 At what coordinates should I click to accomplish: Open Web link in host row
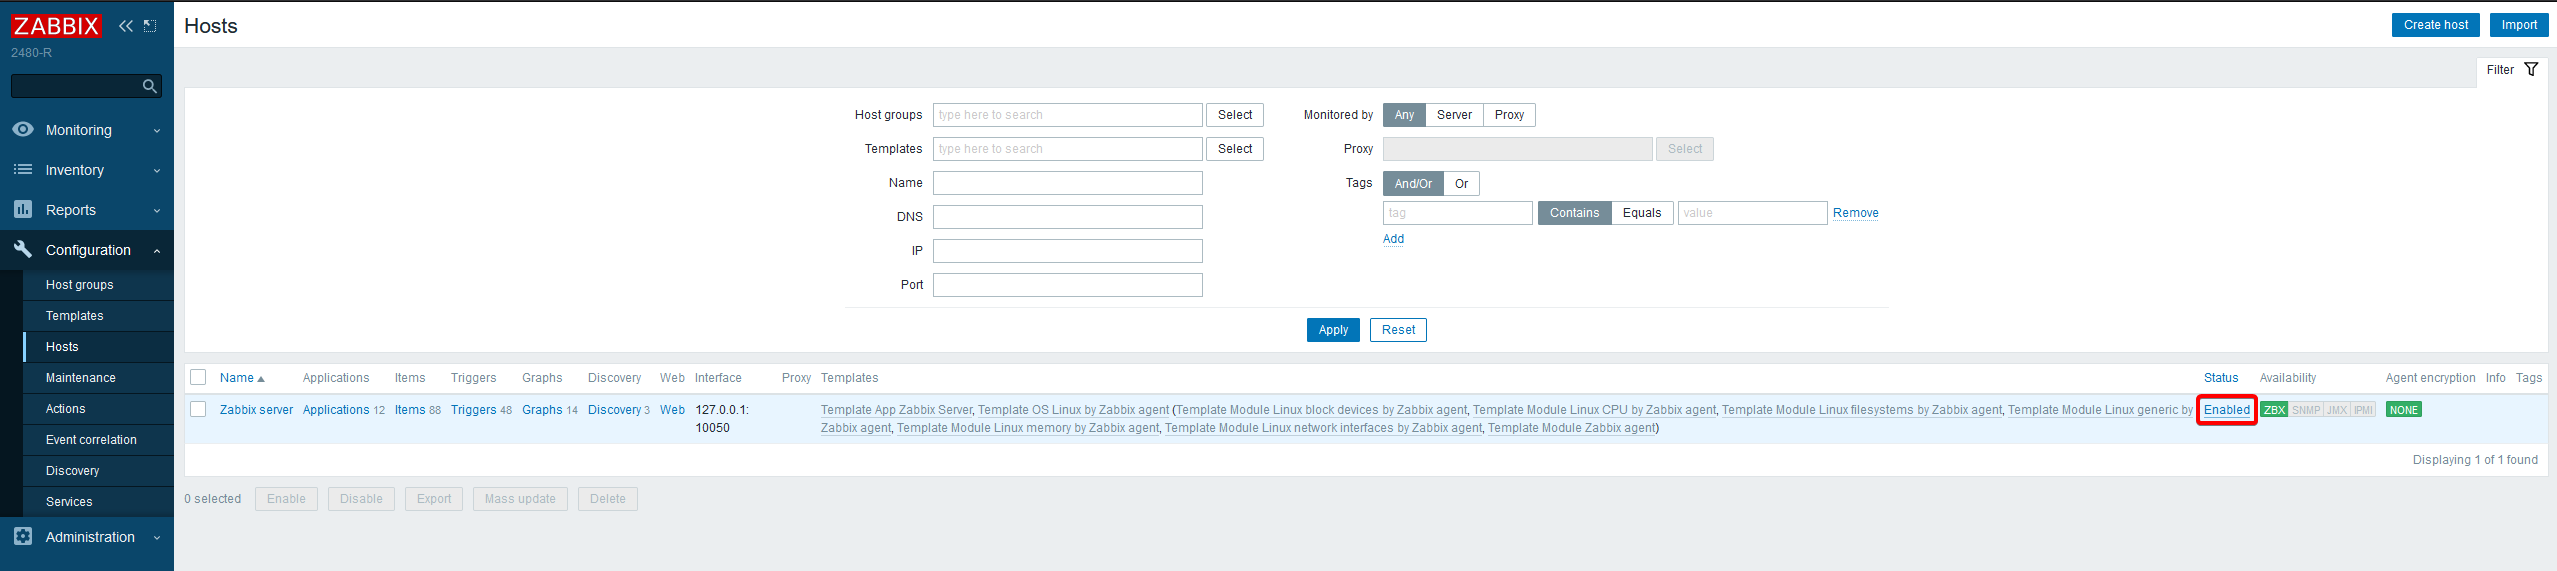click(672, 410)
